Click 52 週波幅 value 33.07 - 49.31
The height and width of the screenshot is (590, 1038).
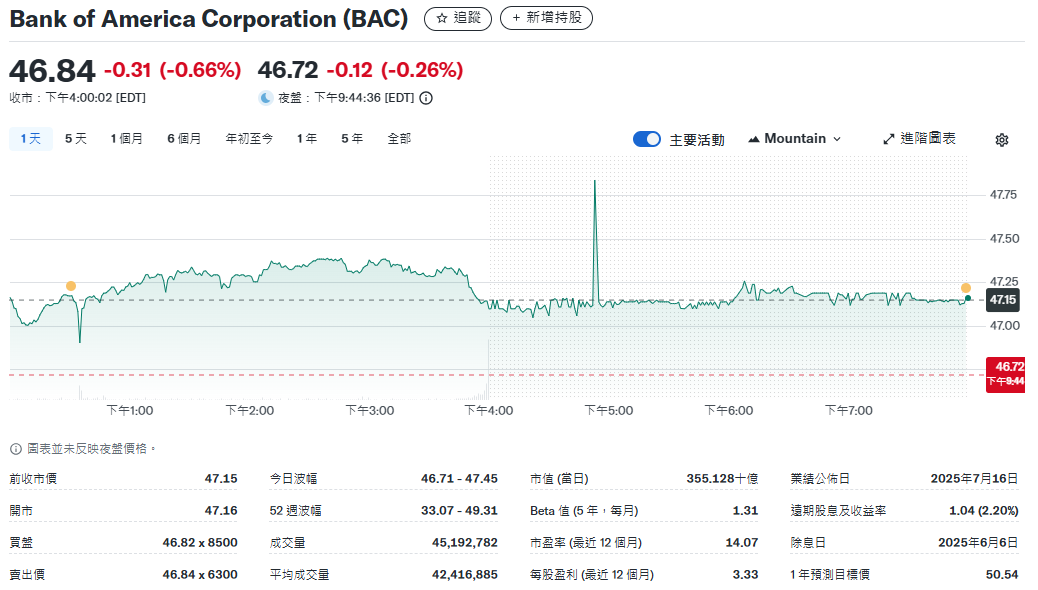[x=459, y=511]
